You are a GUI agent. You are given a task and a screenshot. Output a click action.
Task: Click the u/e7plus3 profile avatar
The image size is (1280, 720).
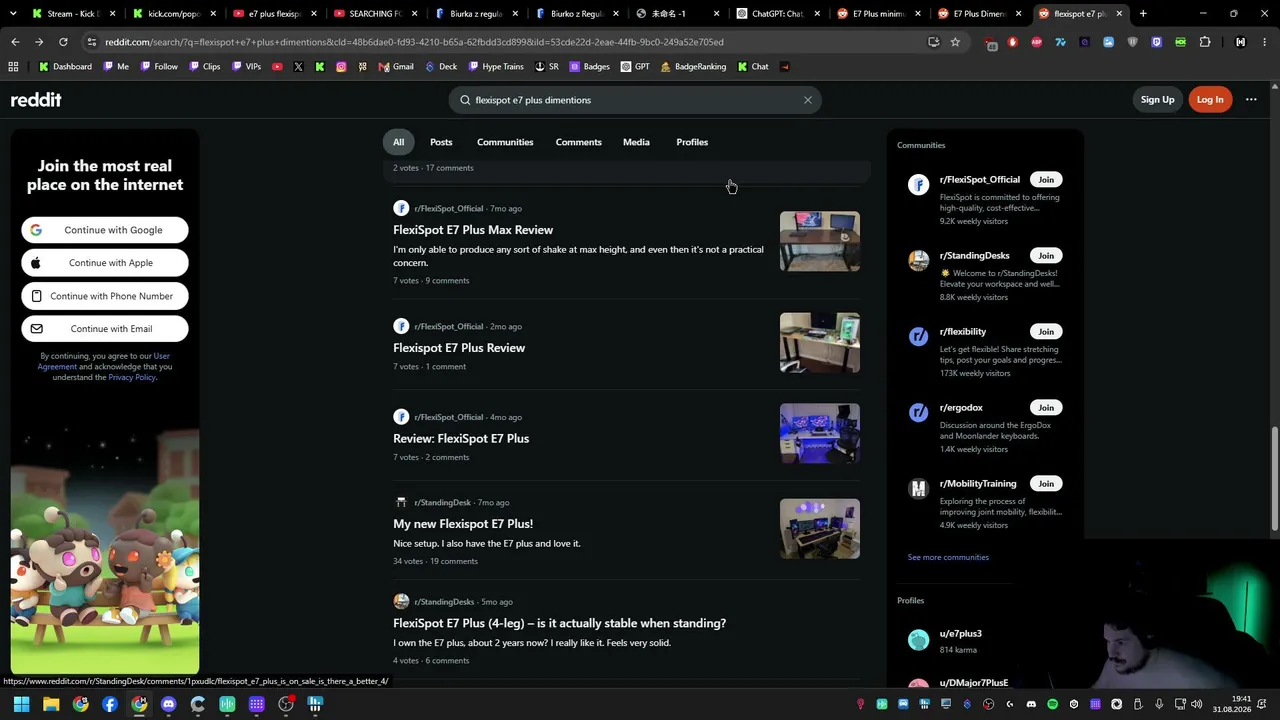click(x=918, y=640)
